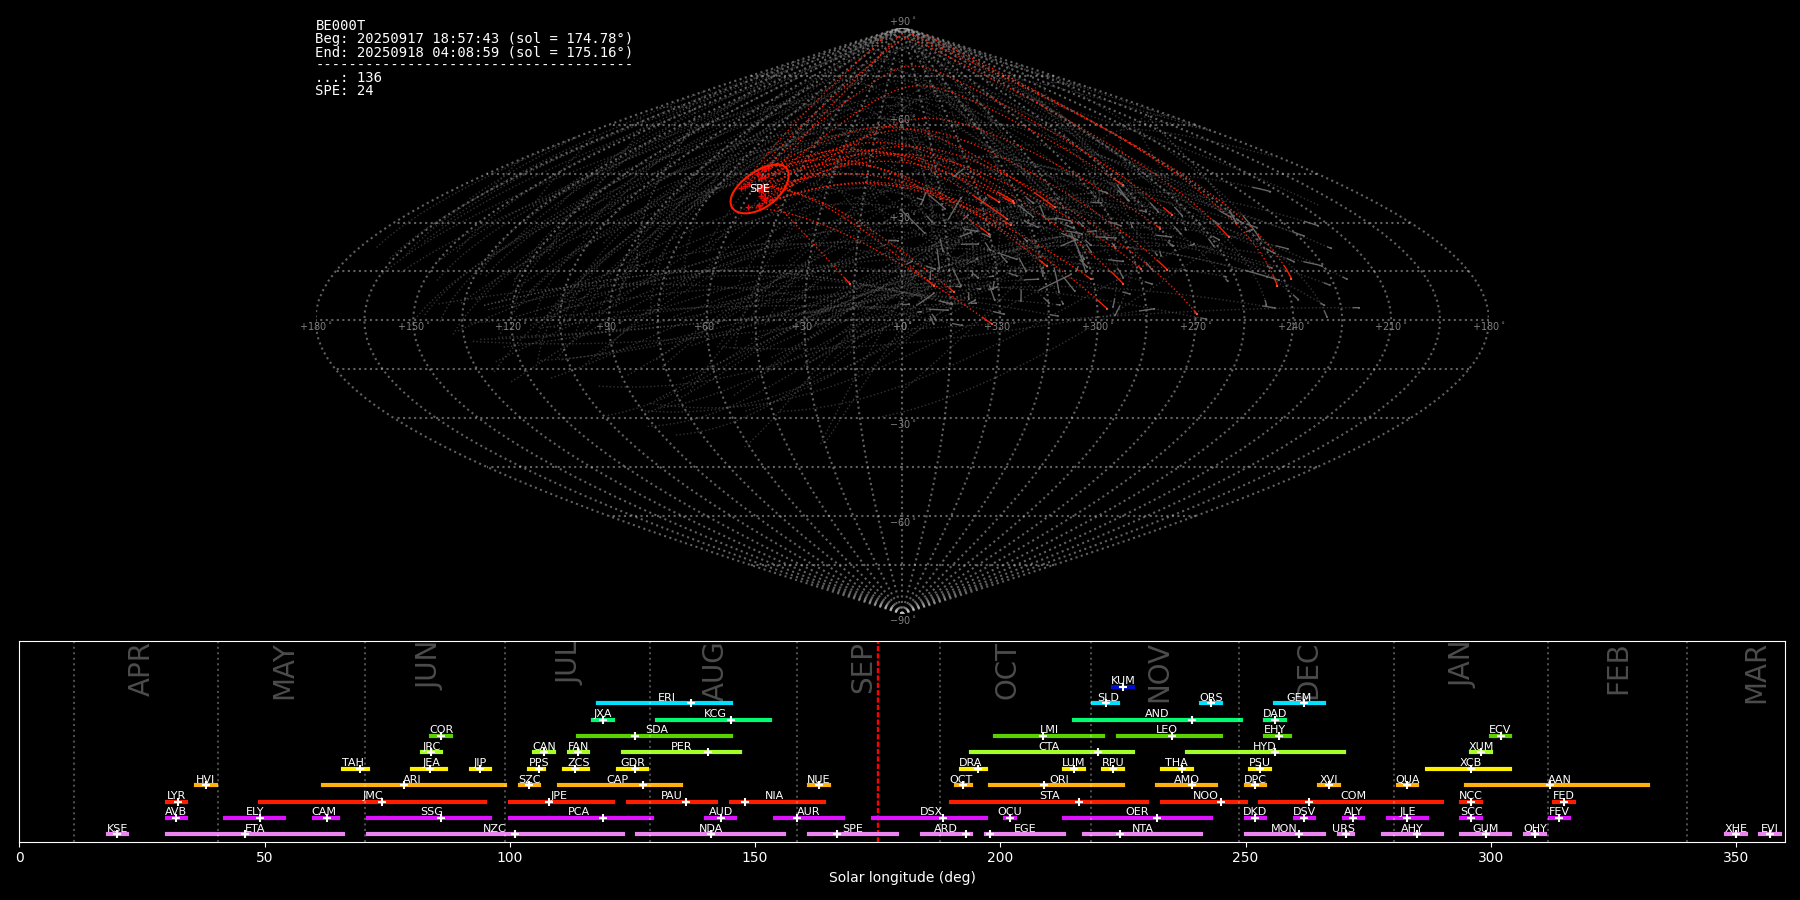Select the '...: 136' count line

point(348,78)
